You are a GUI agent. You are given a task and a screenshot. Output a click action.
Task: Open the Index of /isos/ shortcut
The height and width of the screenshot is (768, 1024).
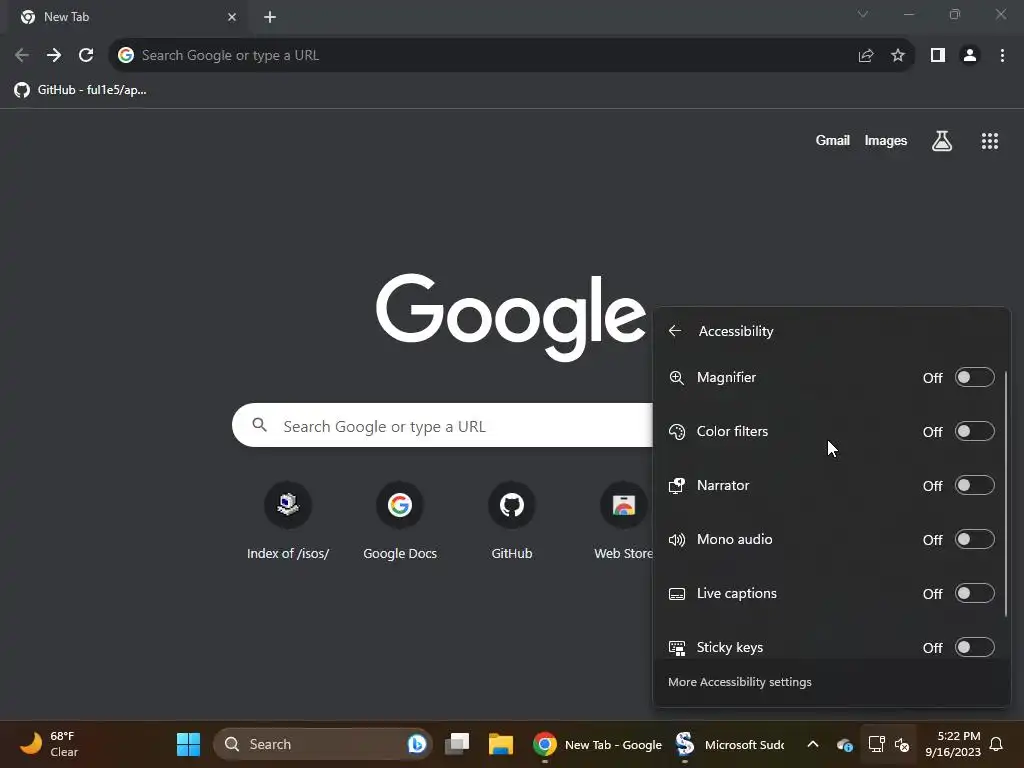coord(288,521)
